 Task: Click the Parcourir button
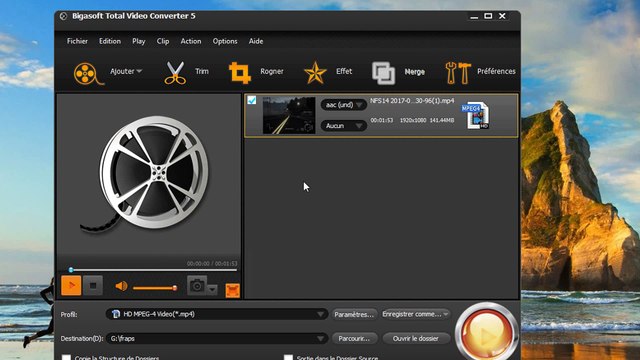pyautogui.click(x=354, y=338)
